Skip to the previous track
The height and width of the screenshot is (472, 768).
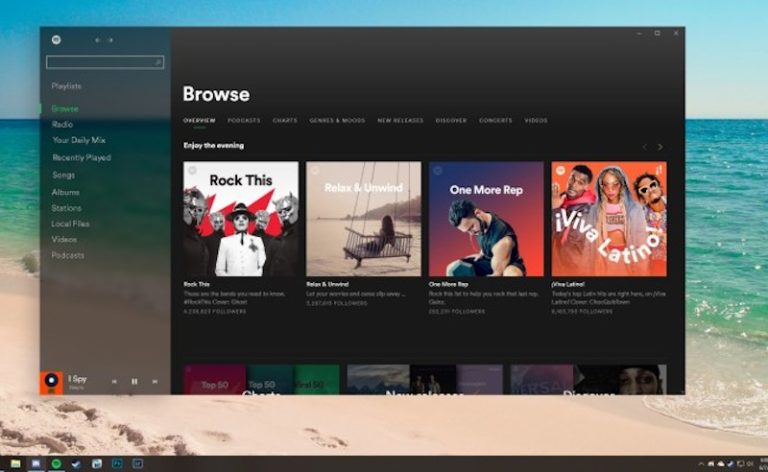click(114, 381)
